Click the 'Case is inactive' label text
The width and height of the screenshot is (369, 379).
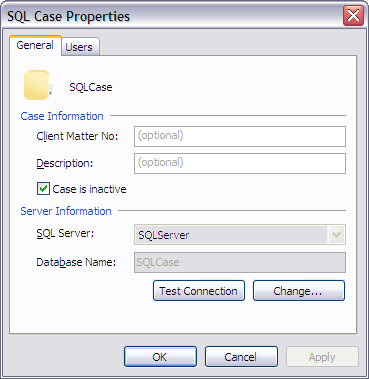pos(89,189)
